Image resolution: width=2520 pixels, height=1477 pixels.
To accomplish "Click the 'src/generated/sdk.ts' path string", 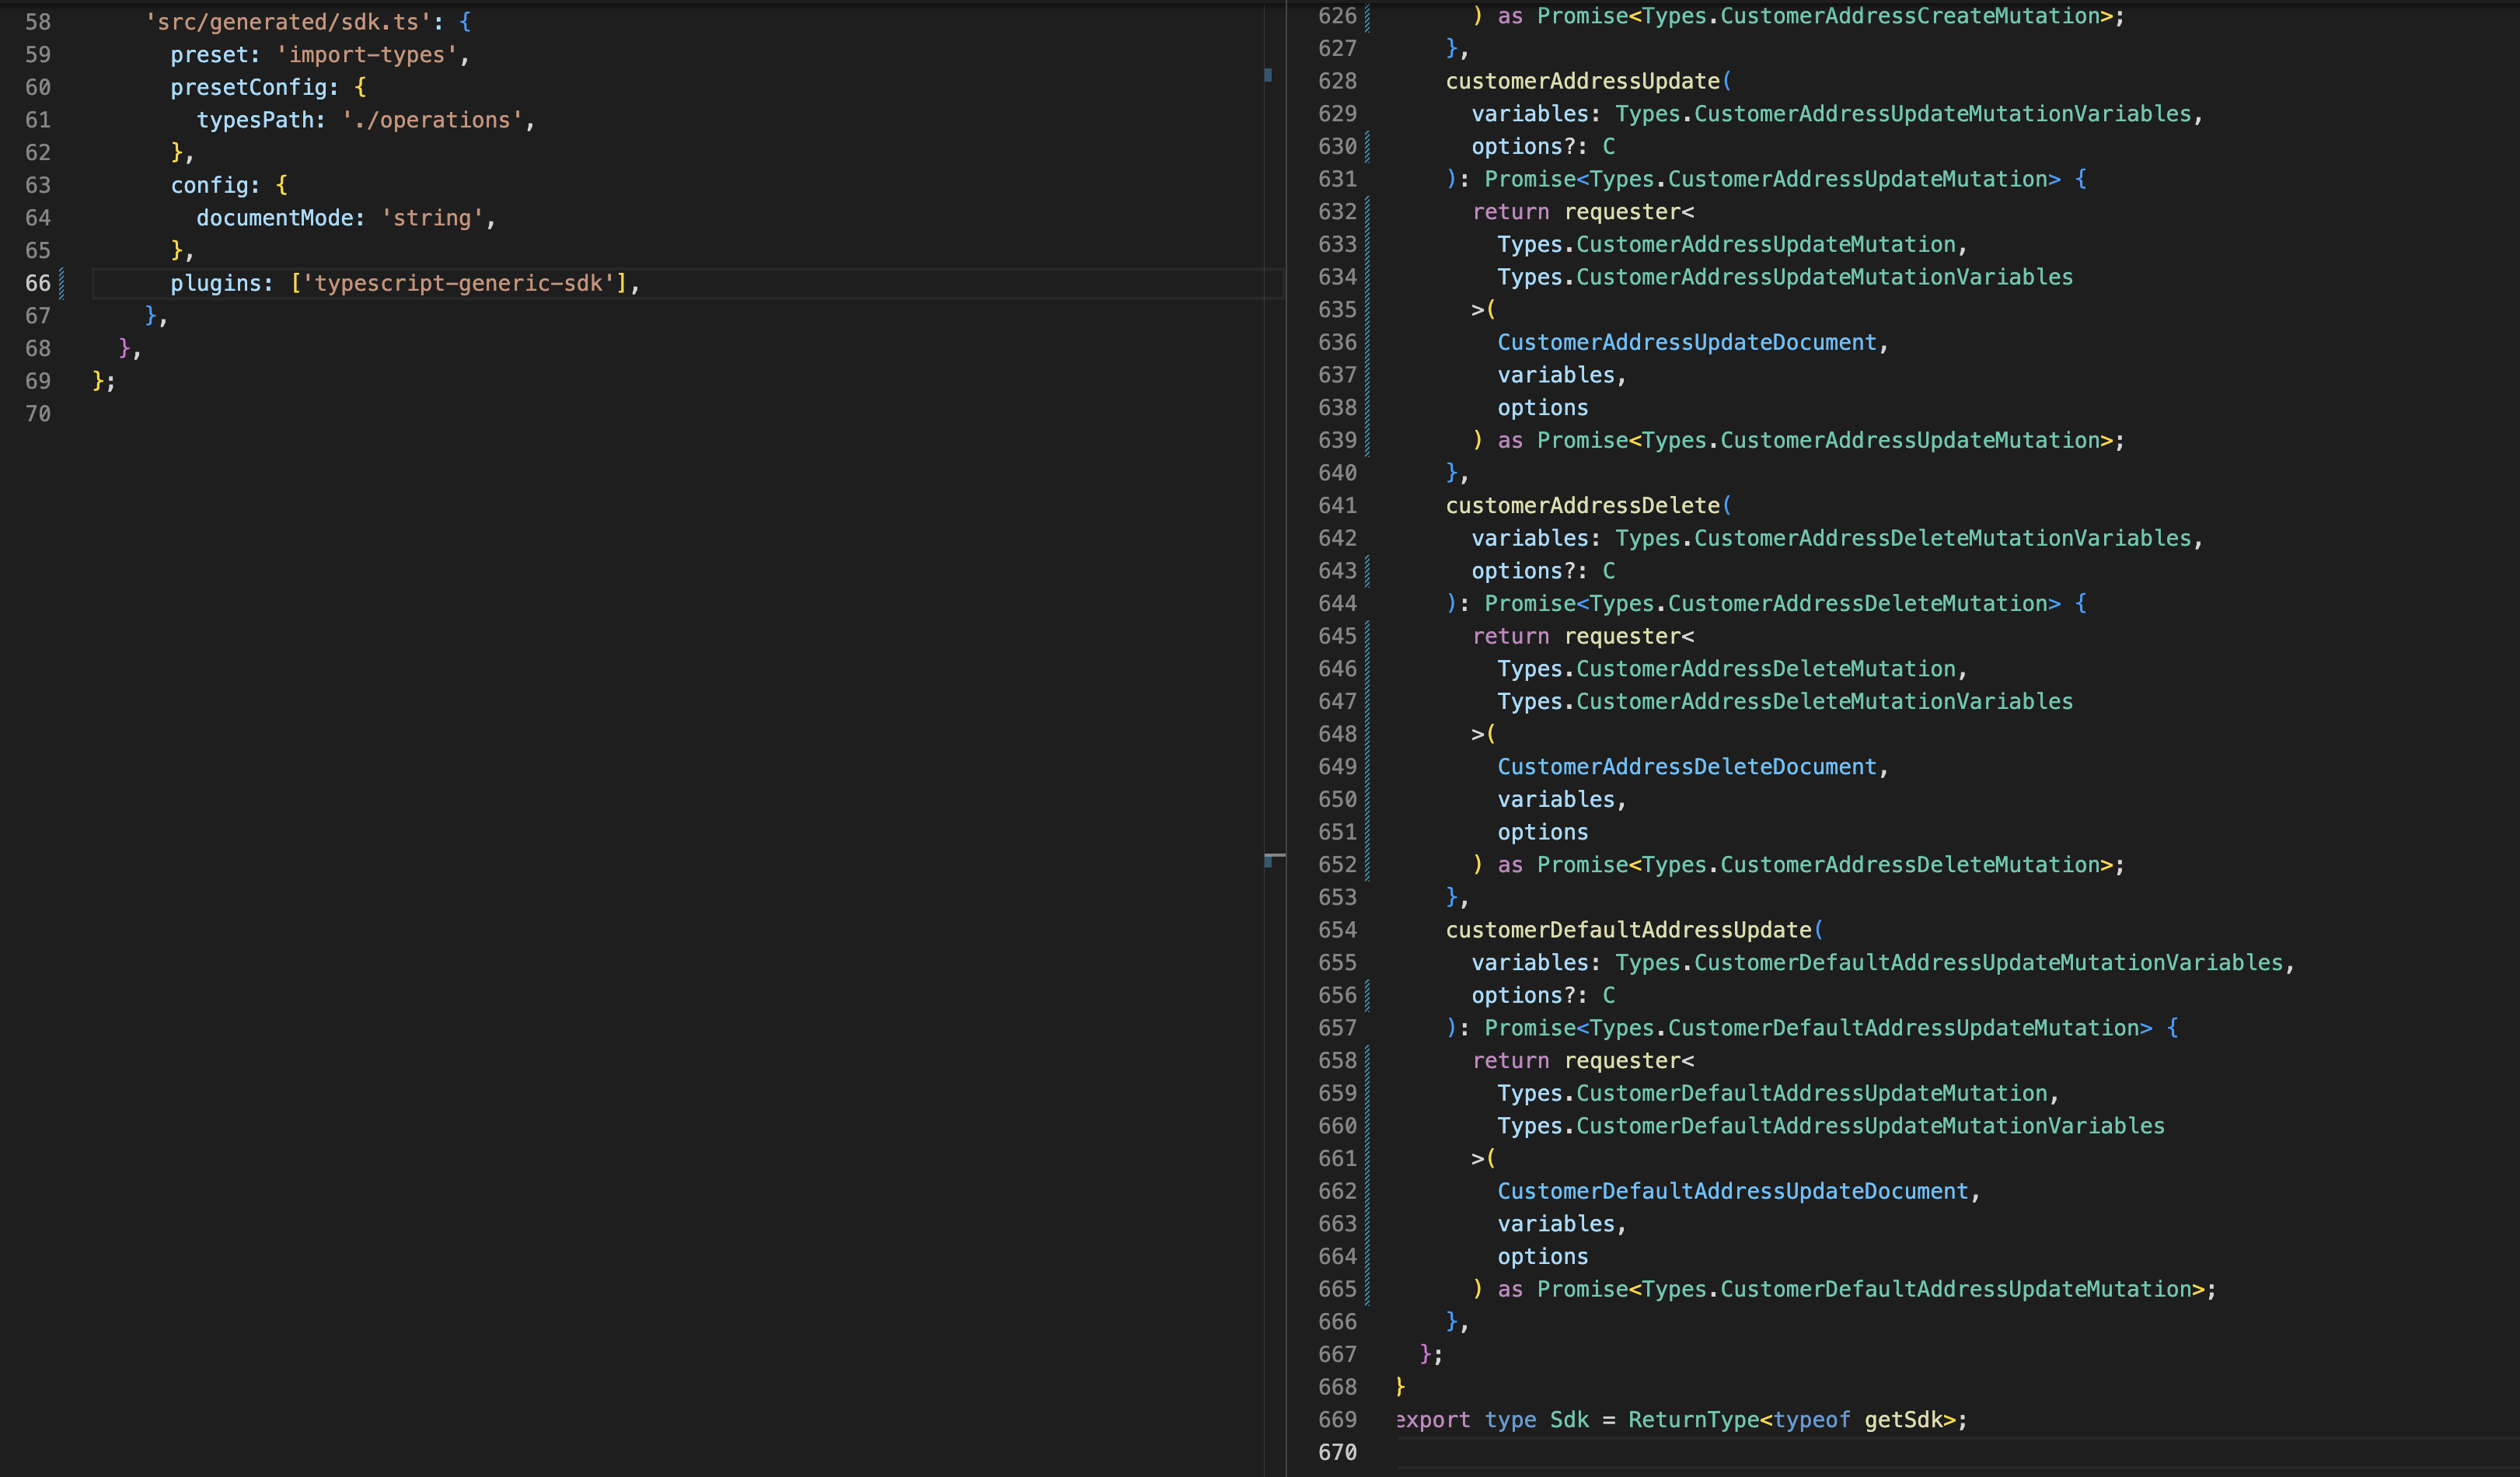I will tap(288, 22).
